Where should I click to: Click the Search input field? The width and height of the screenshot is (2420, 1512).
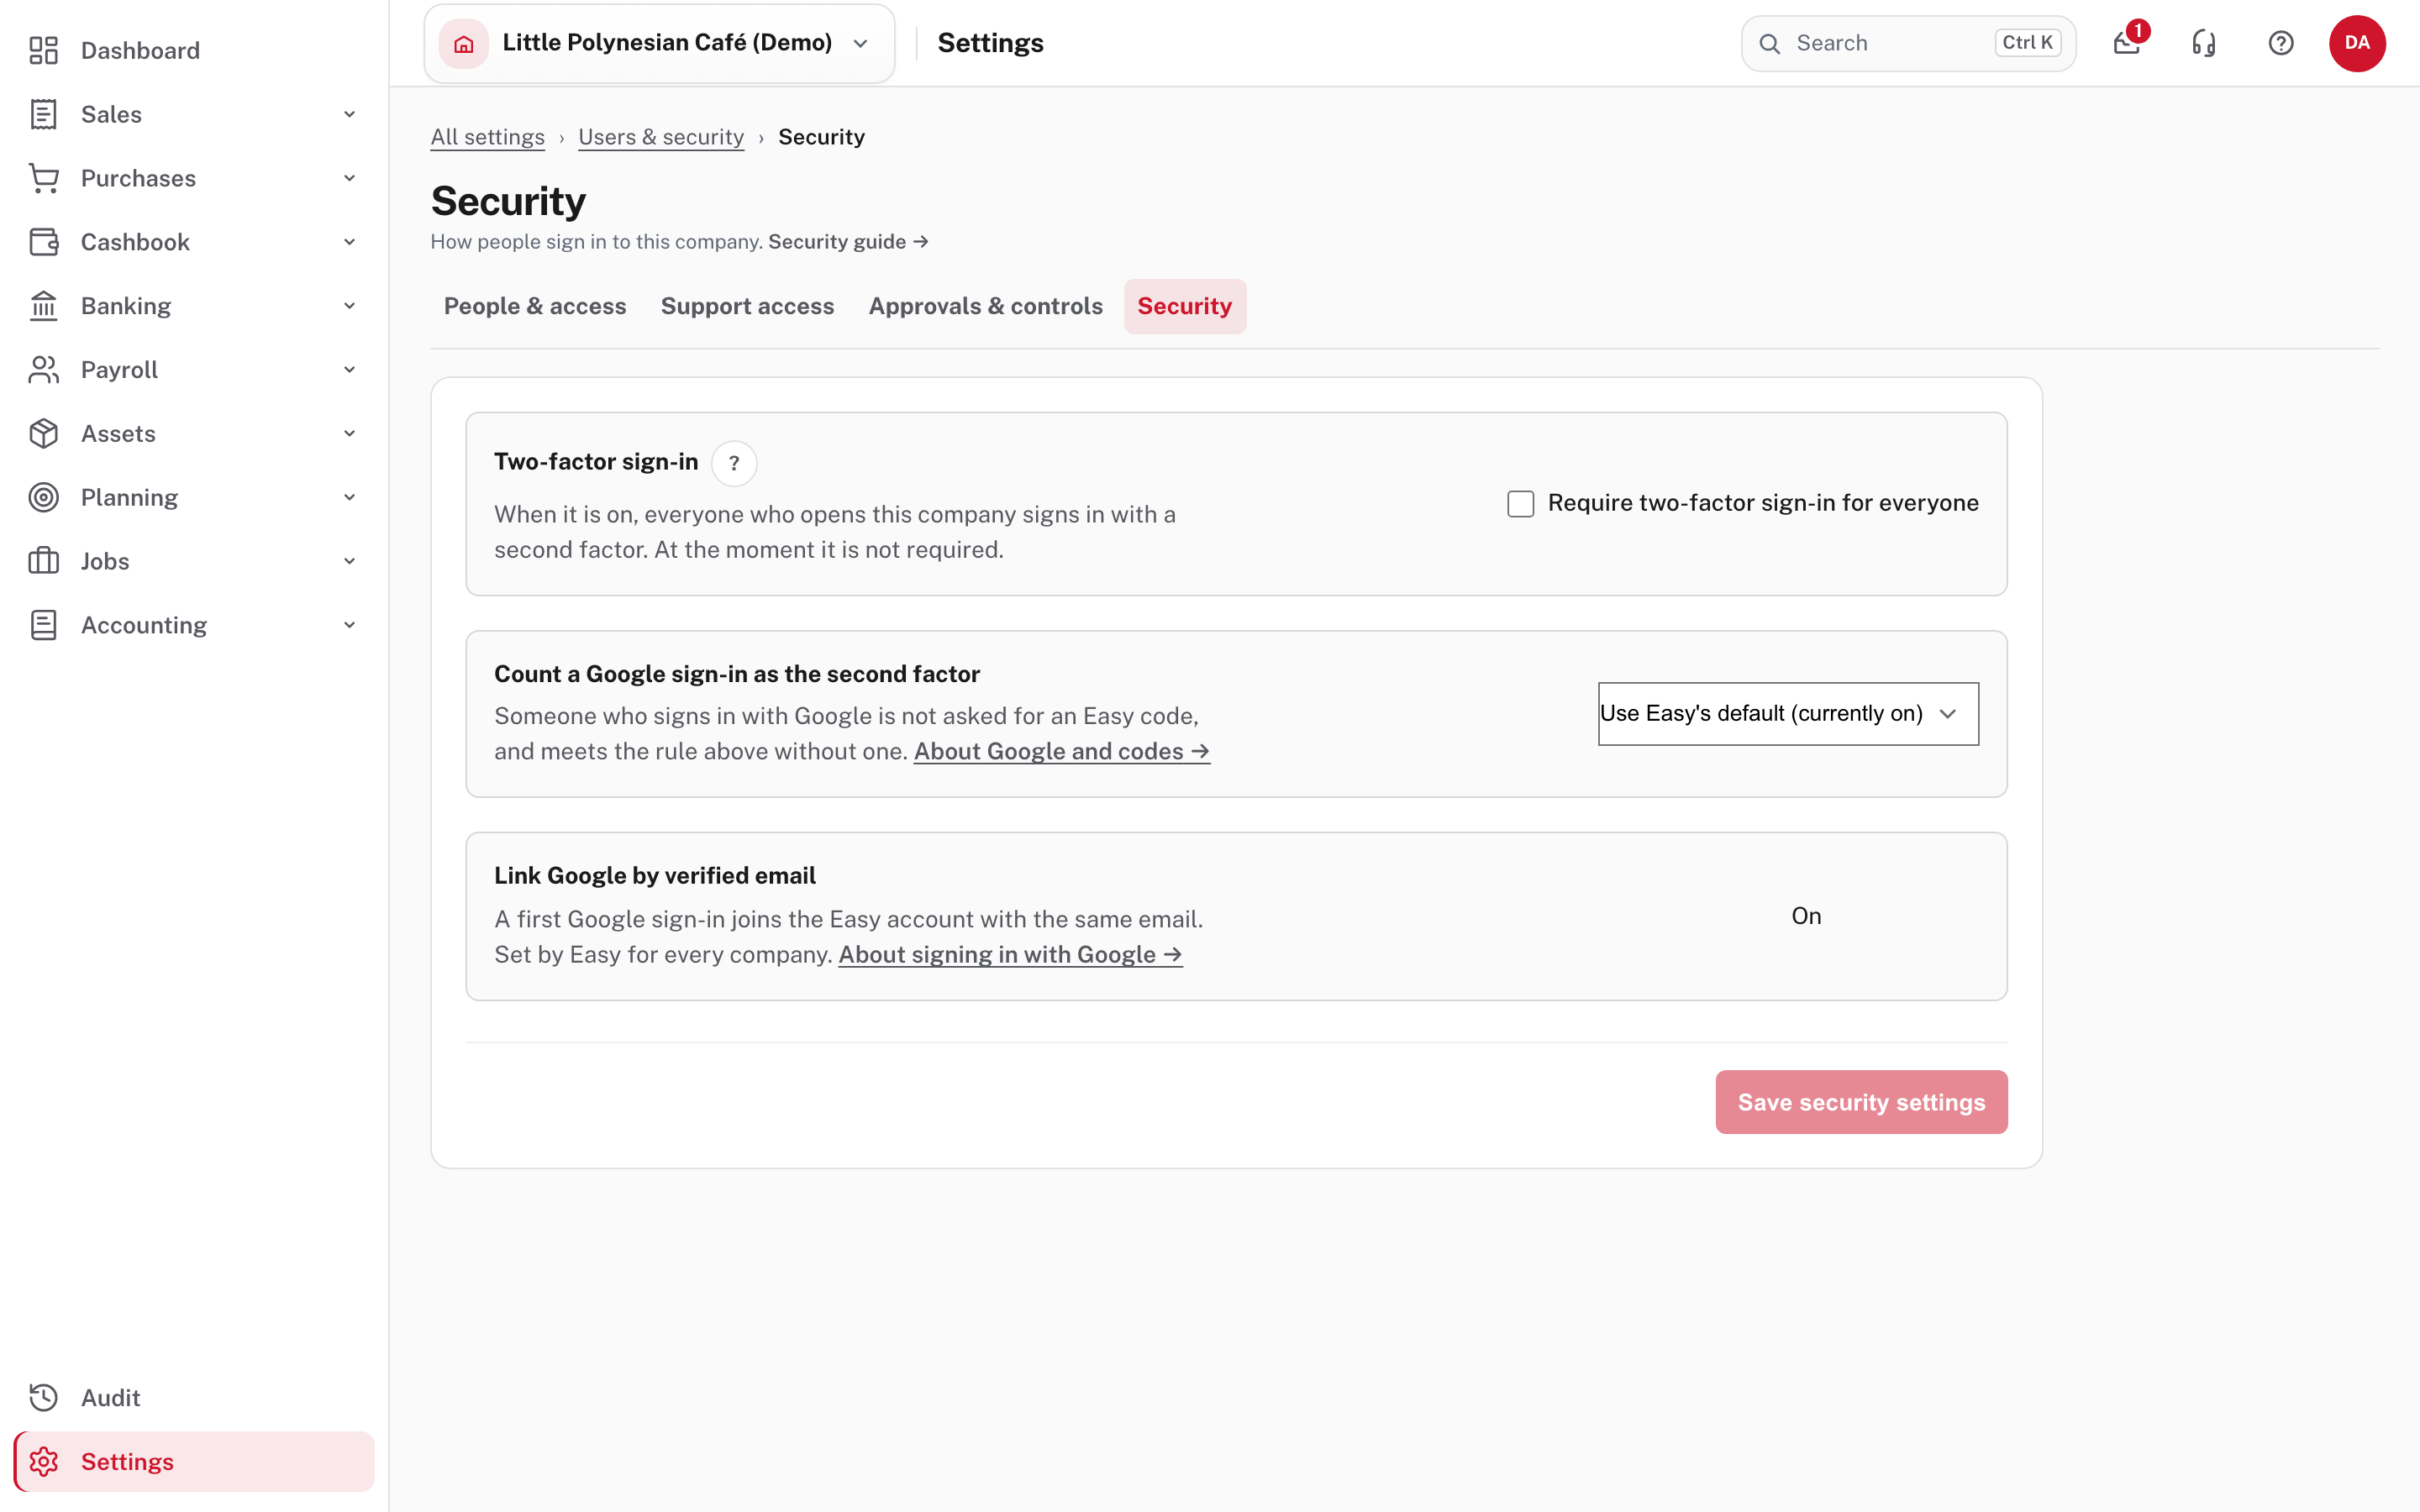click(1908, 43)
